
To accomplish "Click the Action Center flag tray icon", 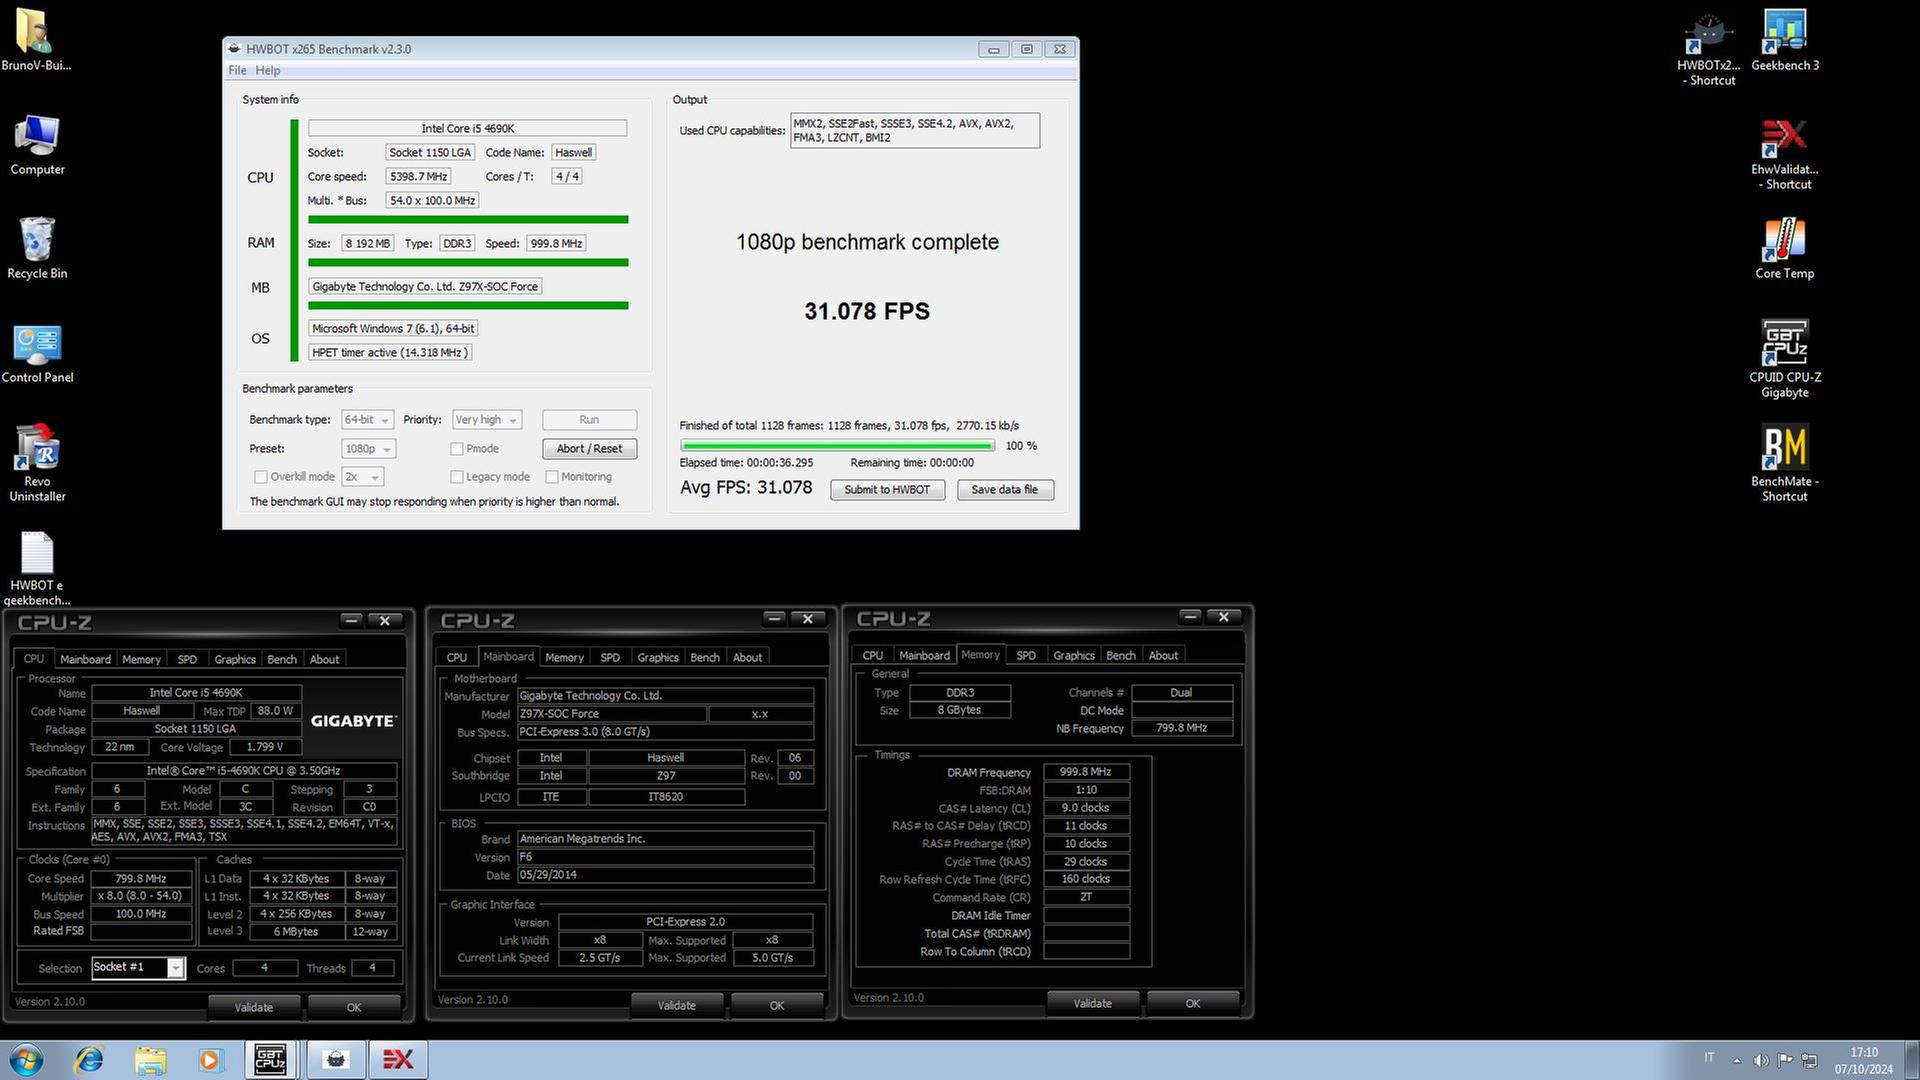I will [x=1785, y=1060].
